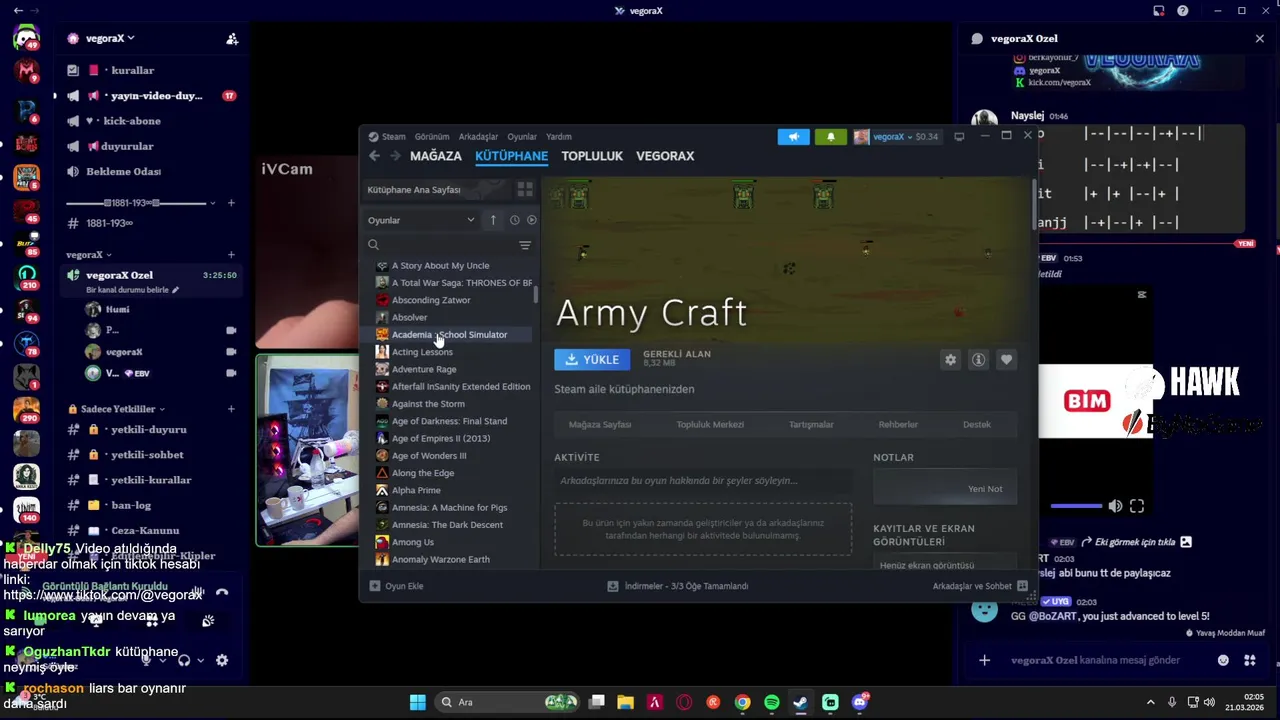1280x720 pixels.
Task: Open Discord user settings gear
Action: point(222,660)
